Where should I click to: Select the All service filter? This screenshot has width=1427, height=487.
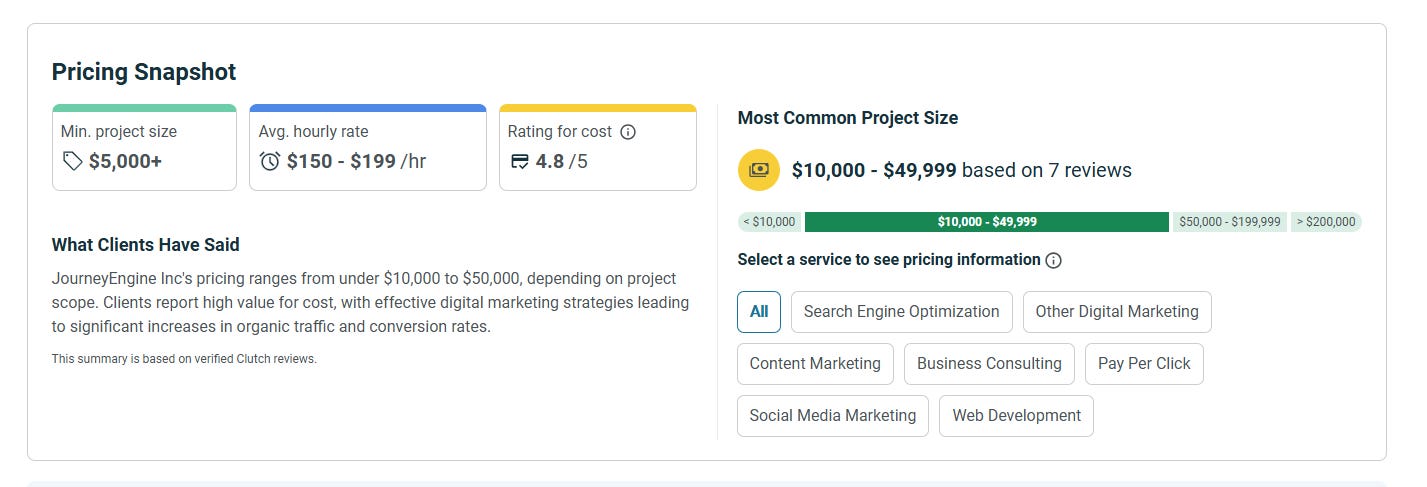759,312
